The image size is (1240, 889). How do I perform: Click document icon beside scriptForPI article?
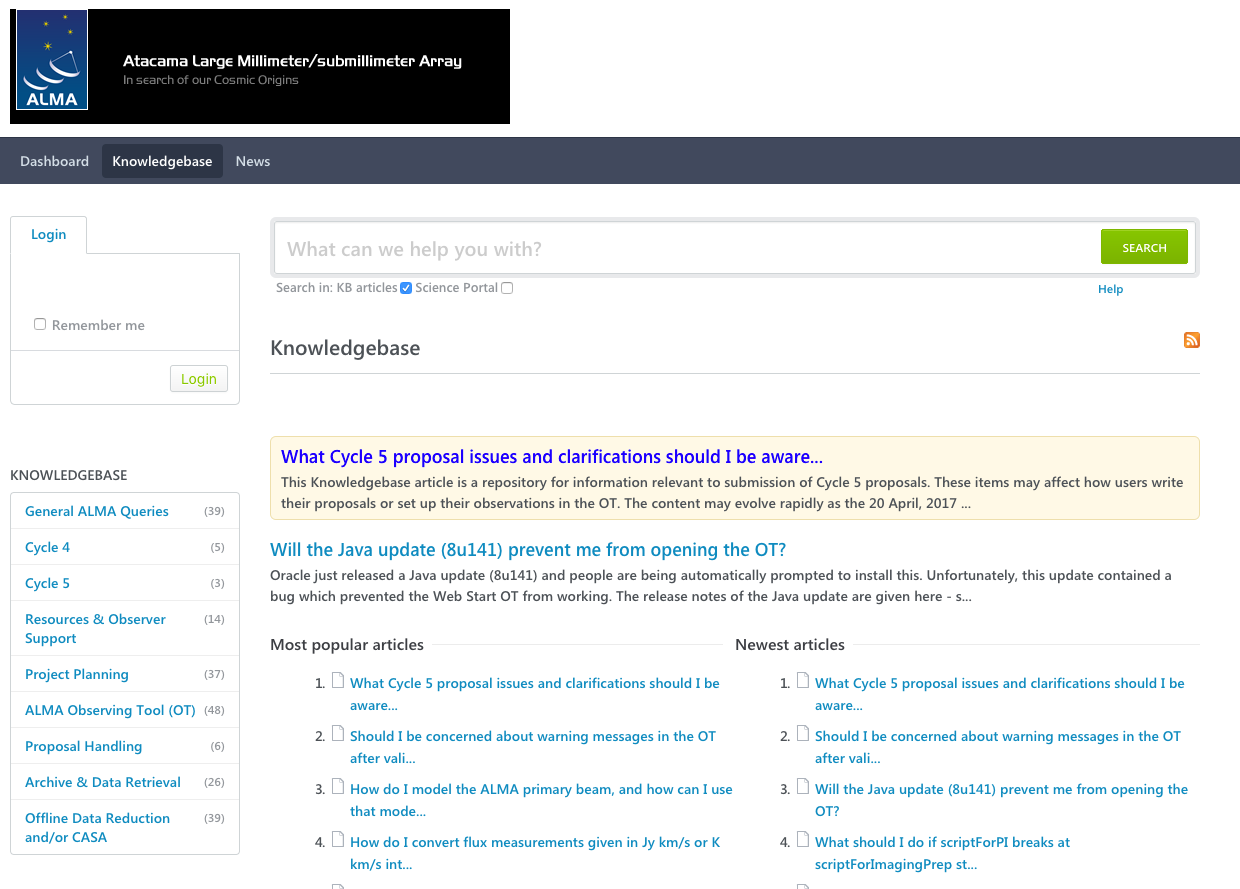(x=803, y=841)
